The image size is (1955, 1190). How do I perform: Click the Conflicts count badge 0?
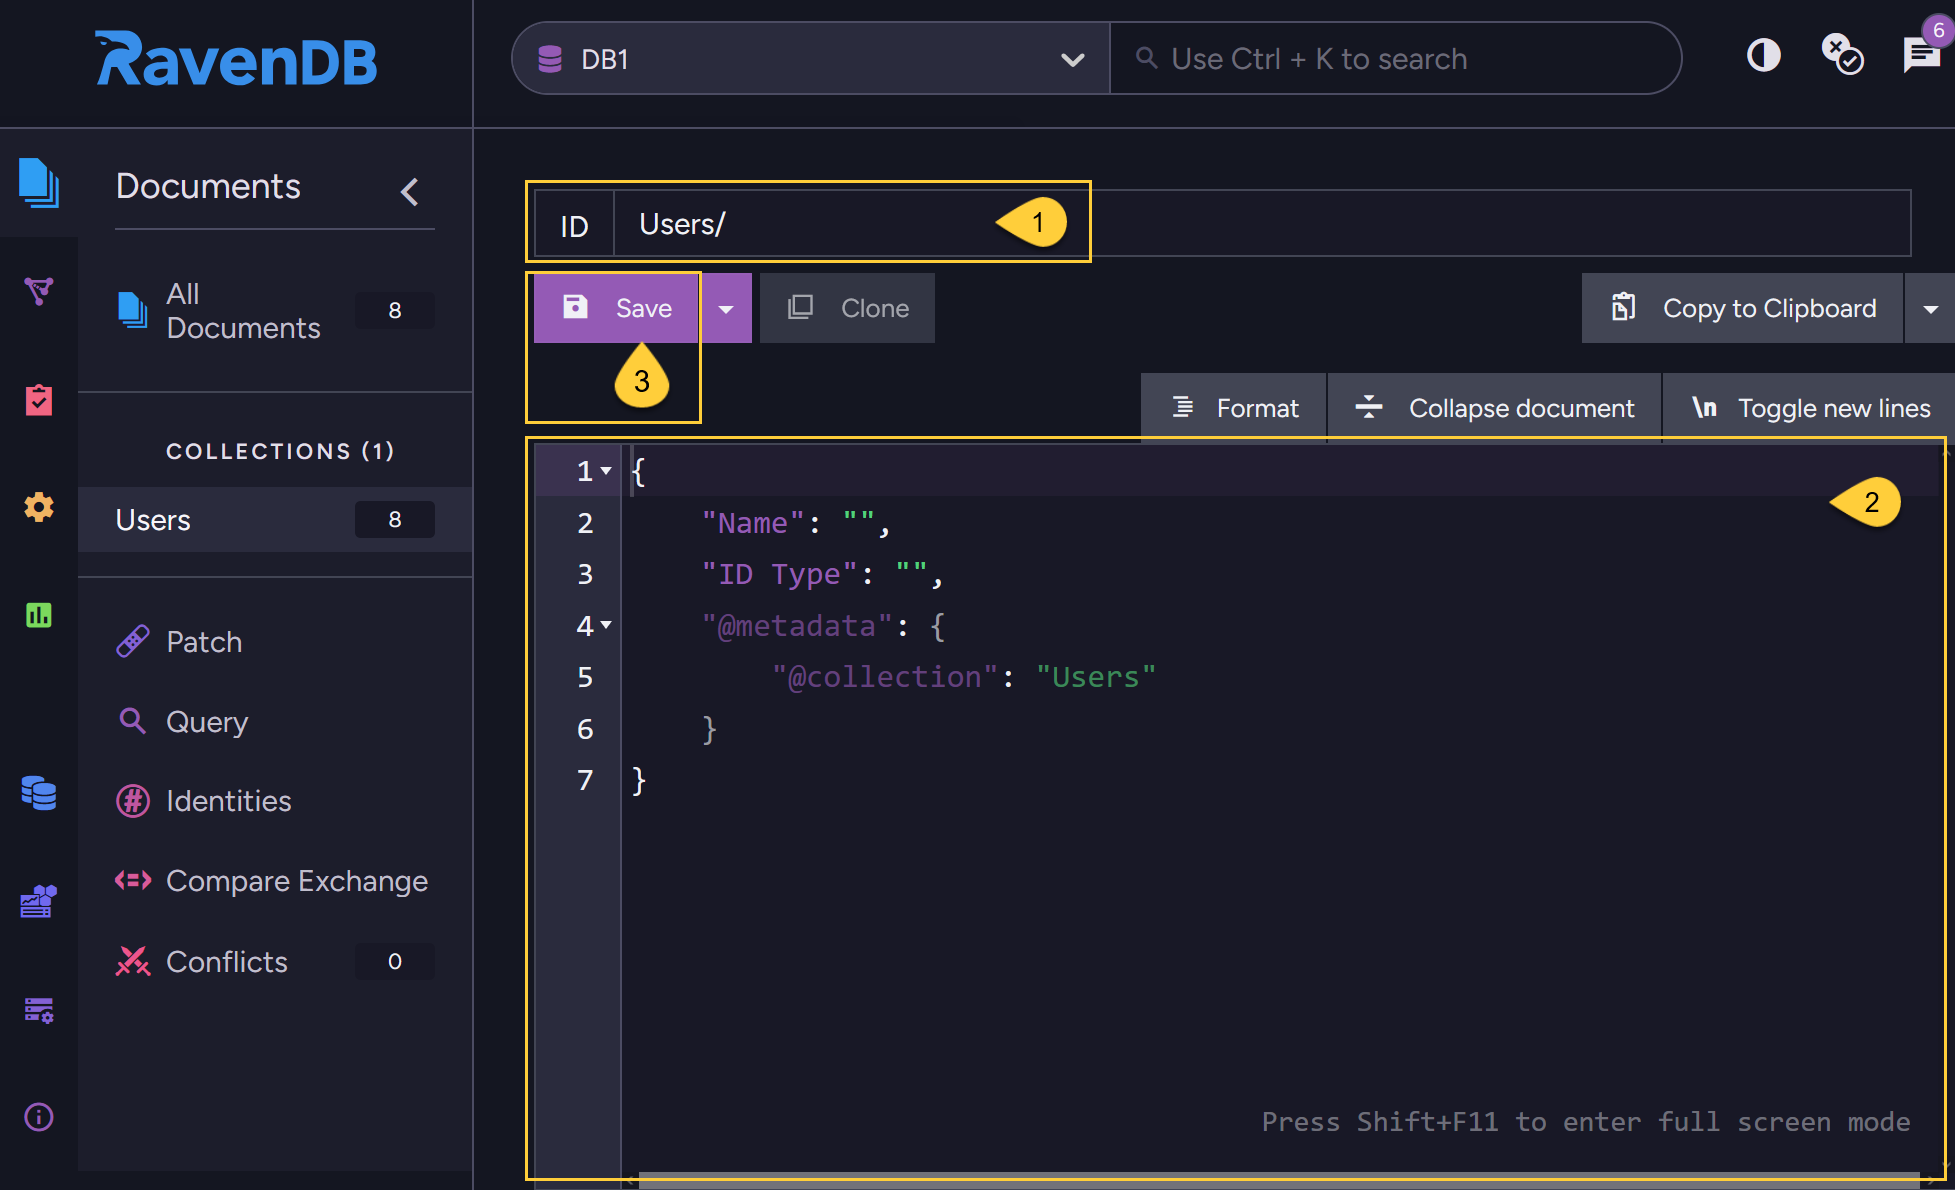click(x=395, y=961)
